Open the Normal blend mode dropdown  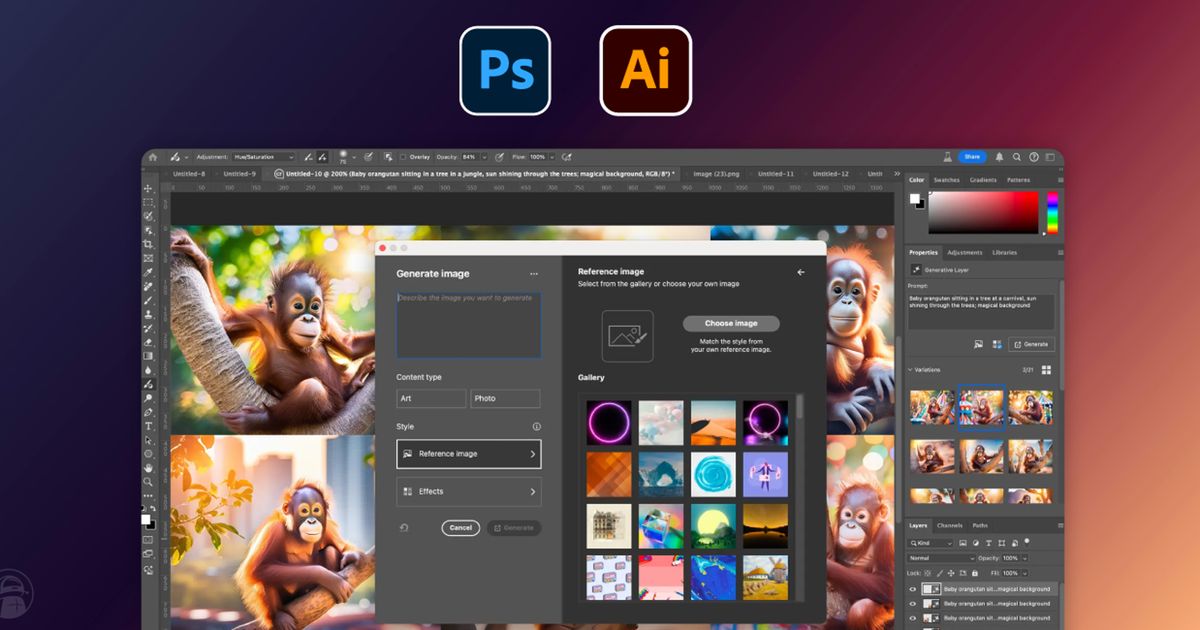click(941, 557)
